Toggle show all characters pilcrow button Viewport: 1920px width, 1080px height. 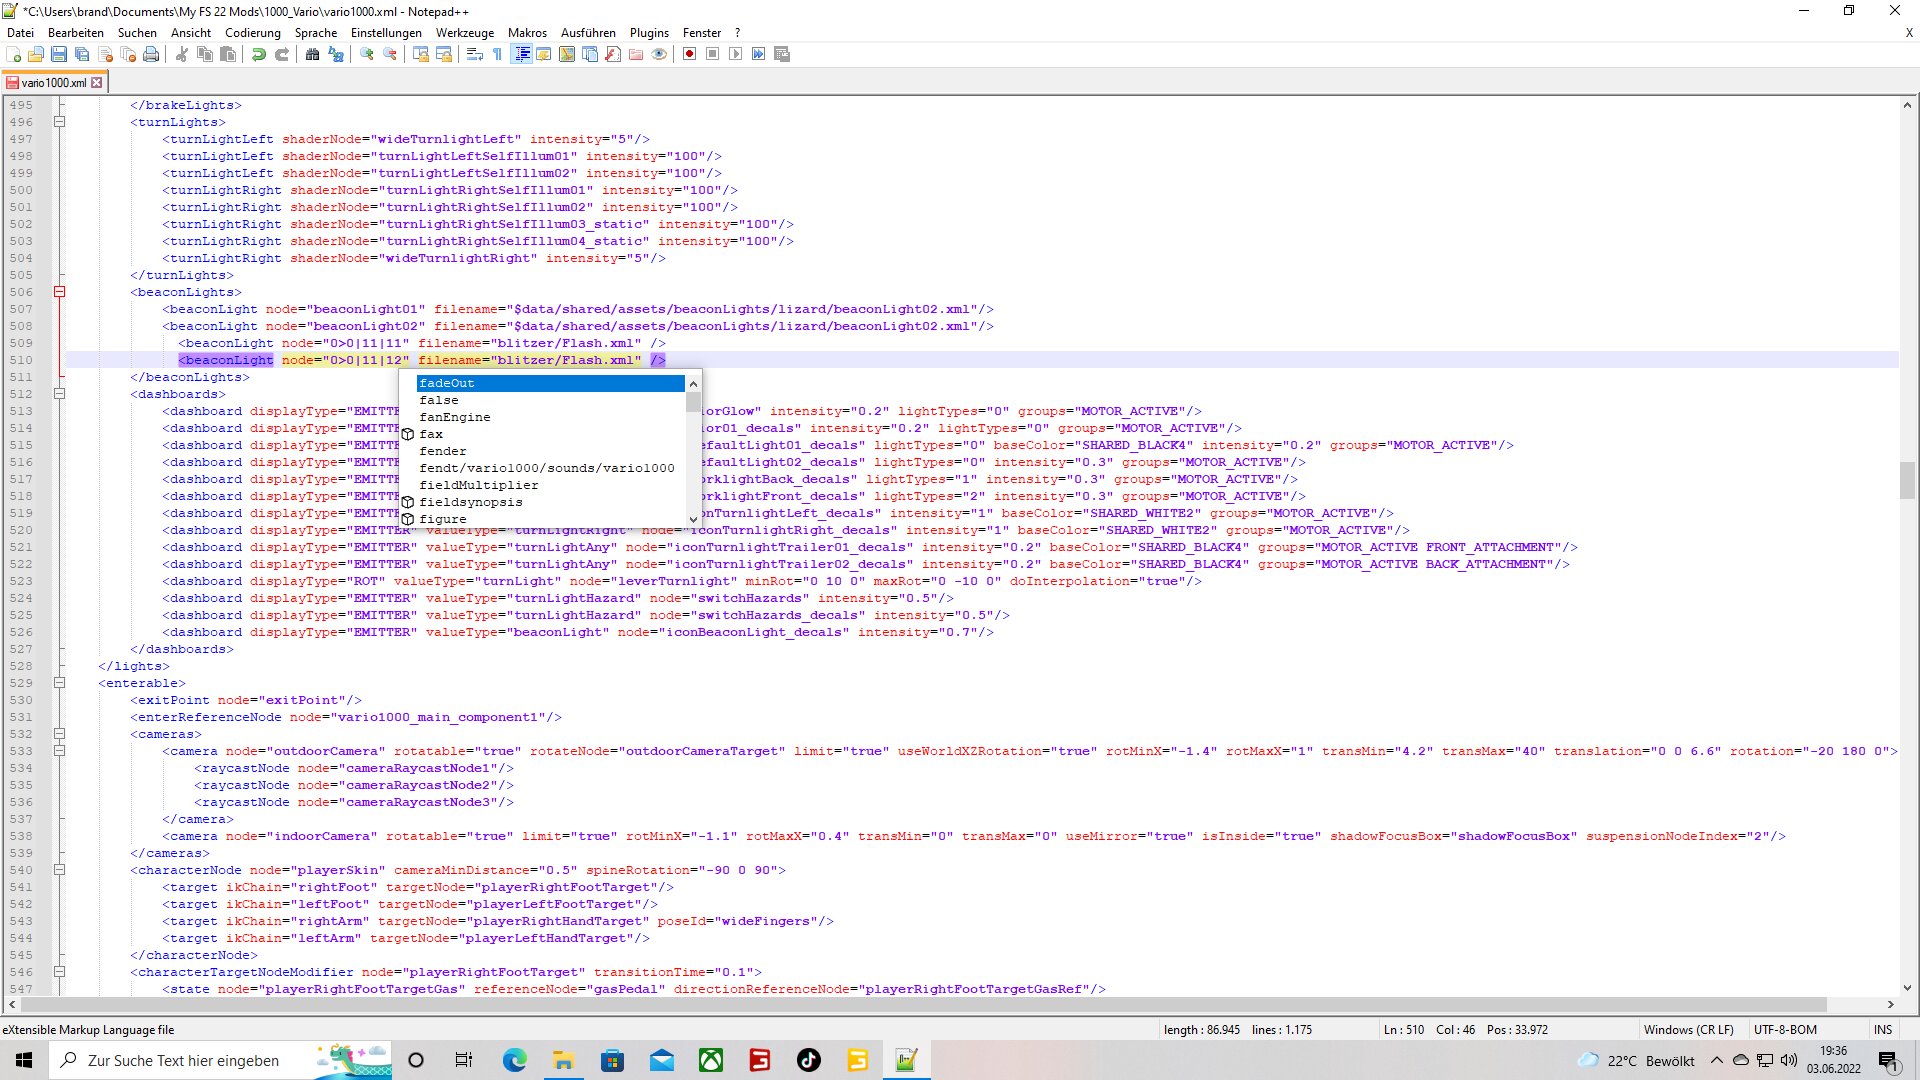[498, 54]
